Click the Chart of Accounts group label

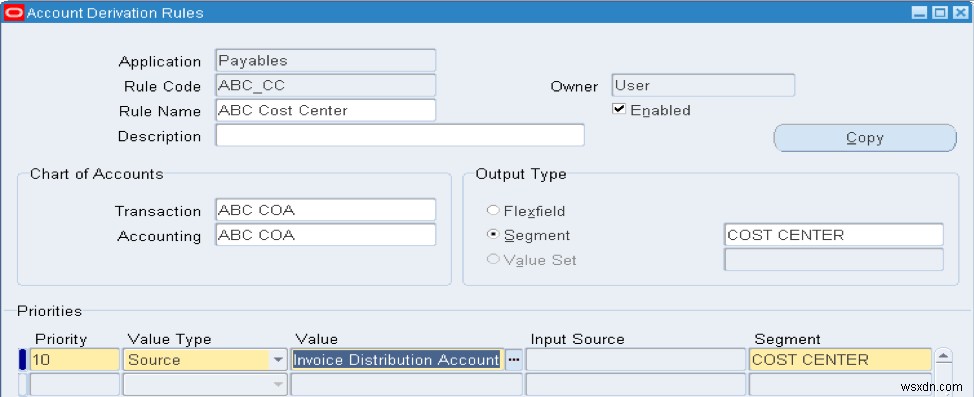97,174
